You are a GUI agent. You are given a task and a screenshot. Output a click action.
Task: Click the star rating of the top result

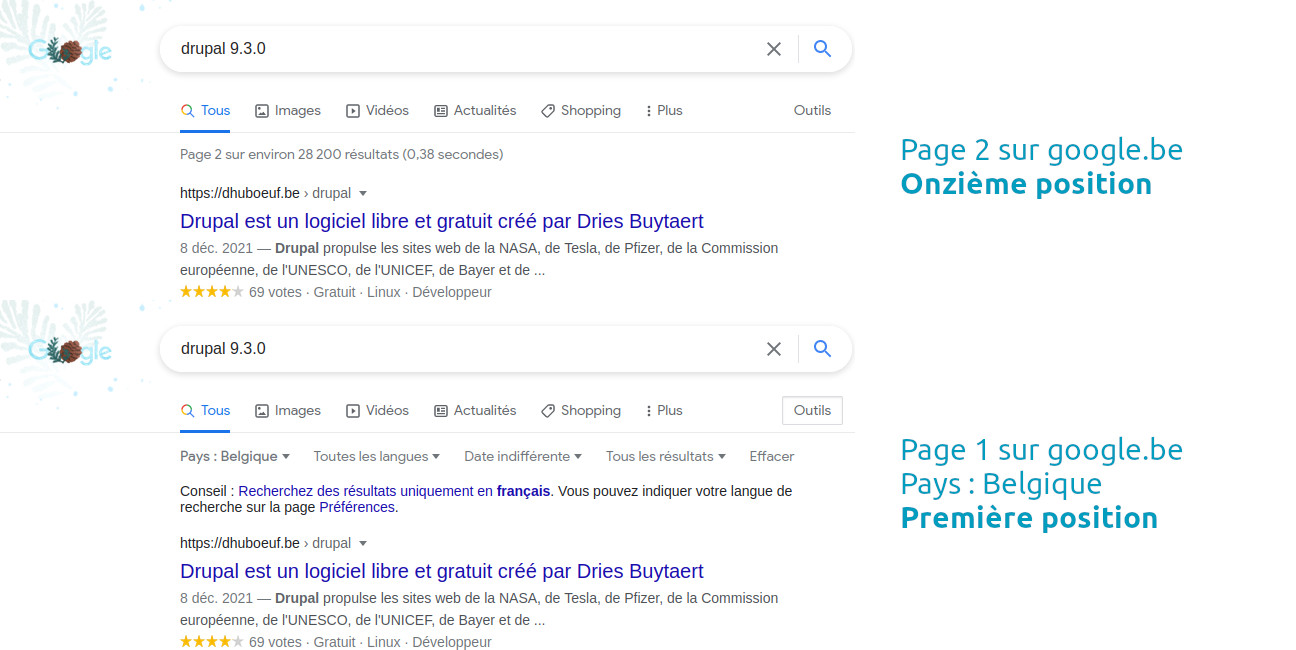212,292
